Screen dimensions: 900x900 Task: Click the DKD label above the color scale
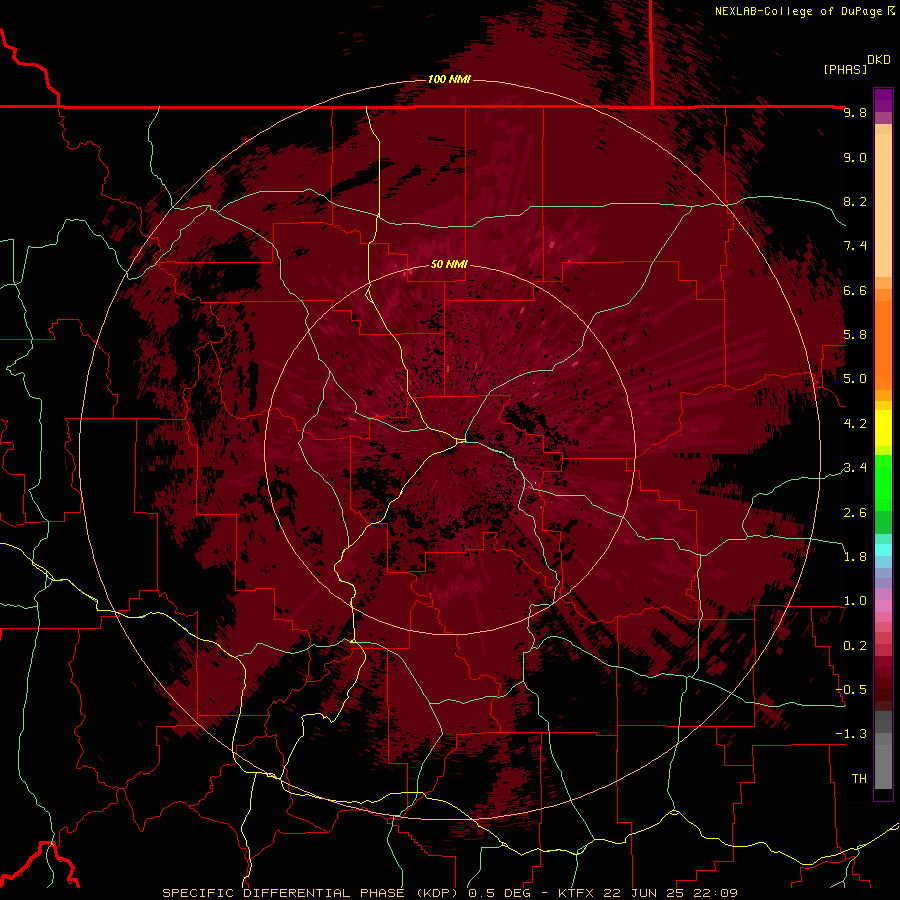pos(879,60)
